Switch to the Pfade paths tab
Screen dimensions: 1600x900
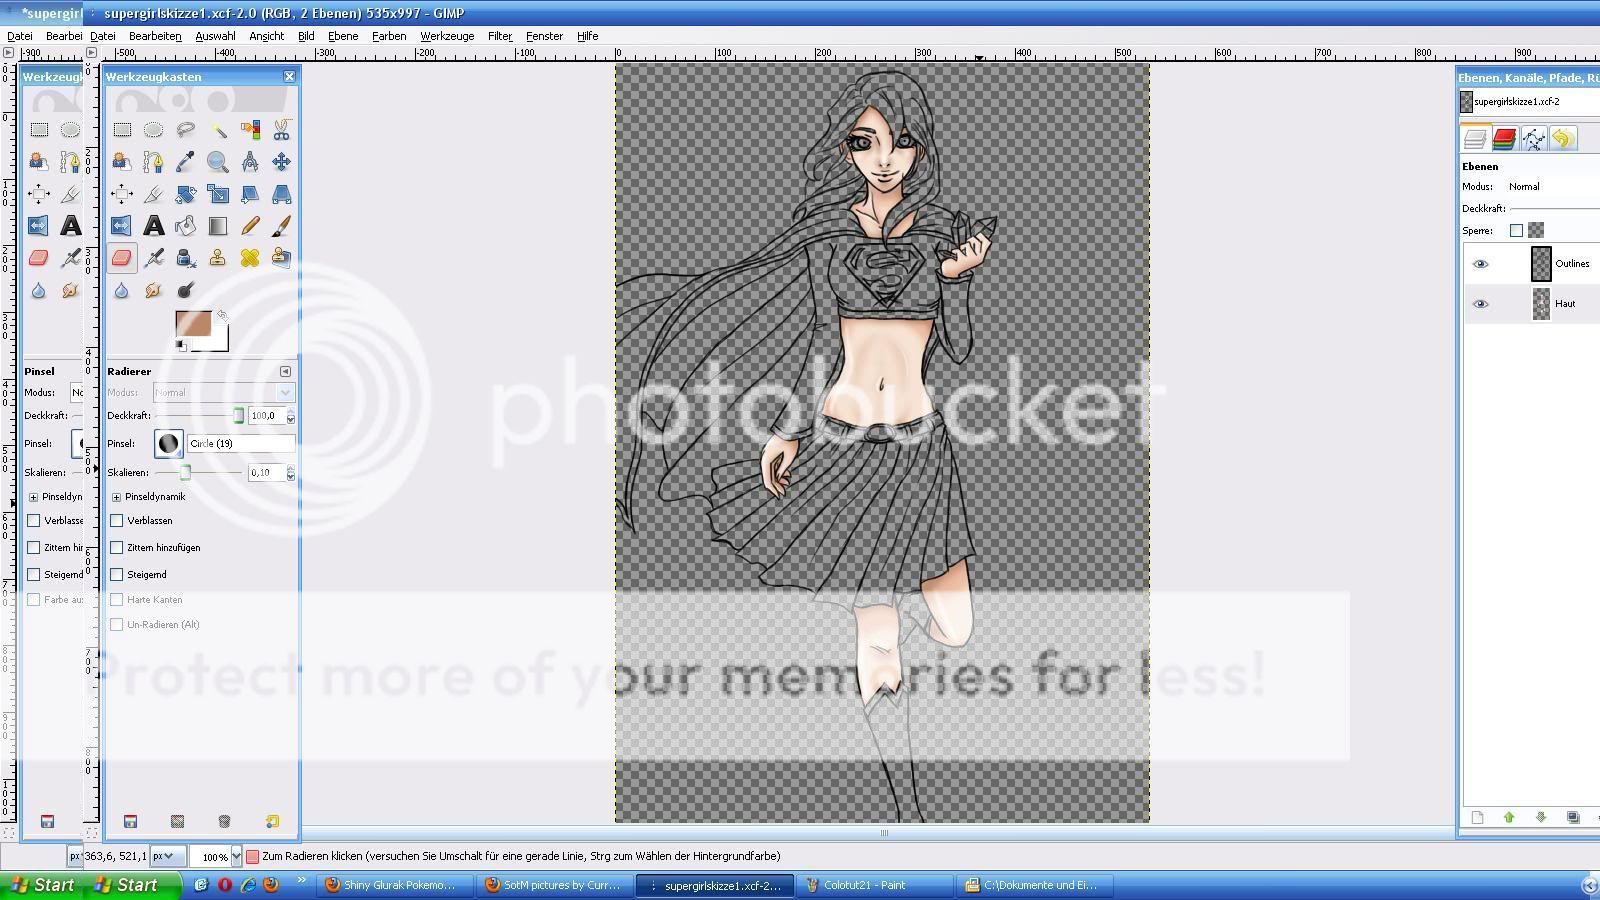(1534, 139)
